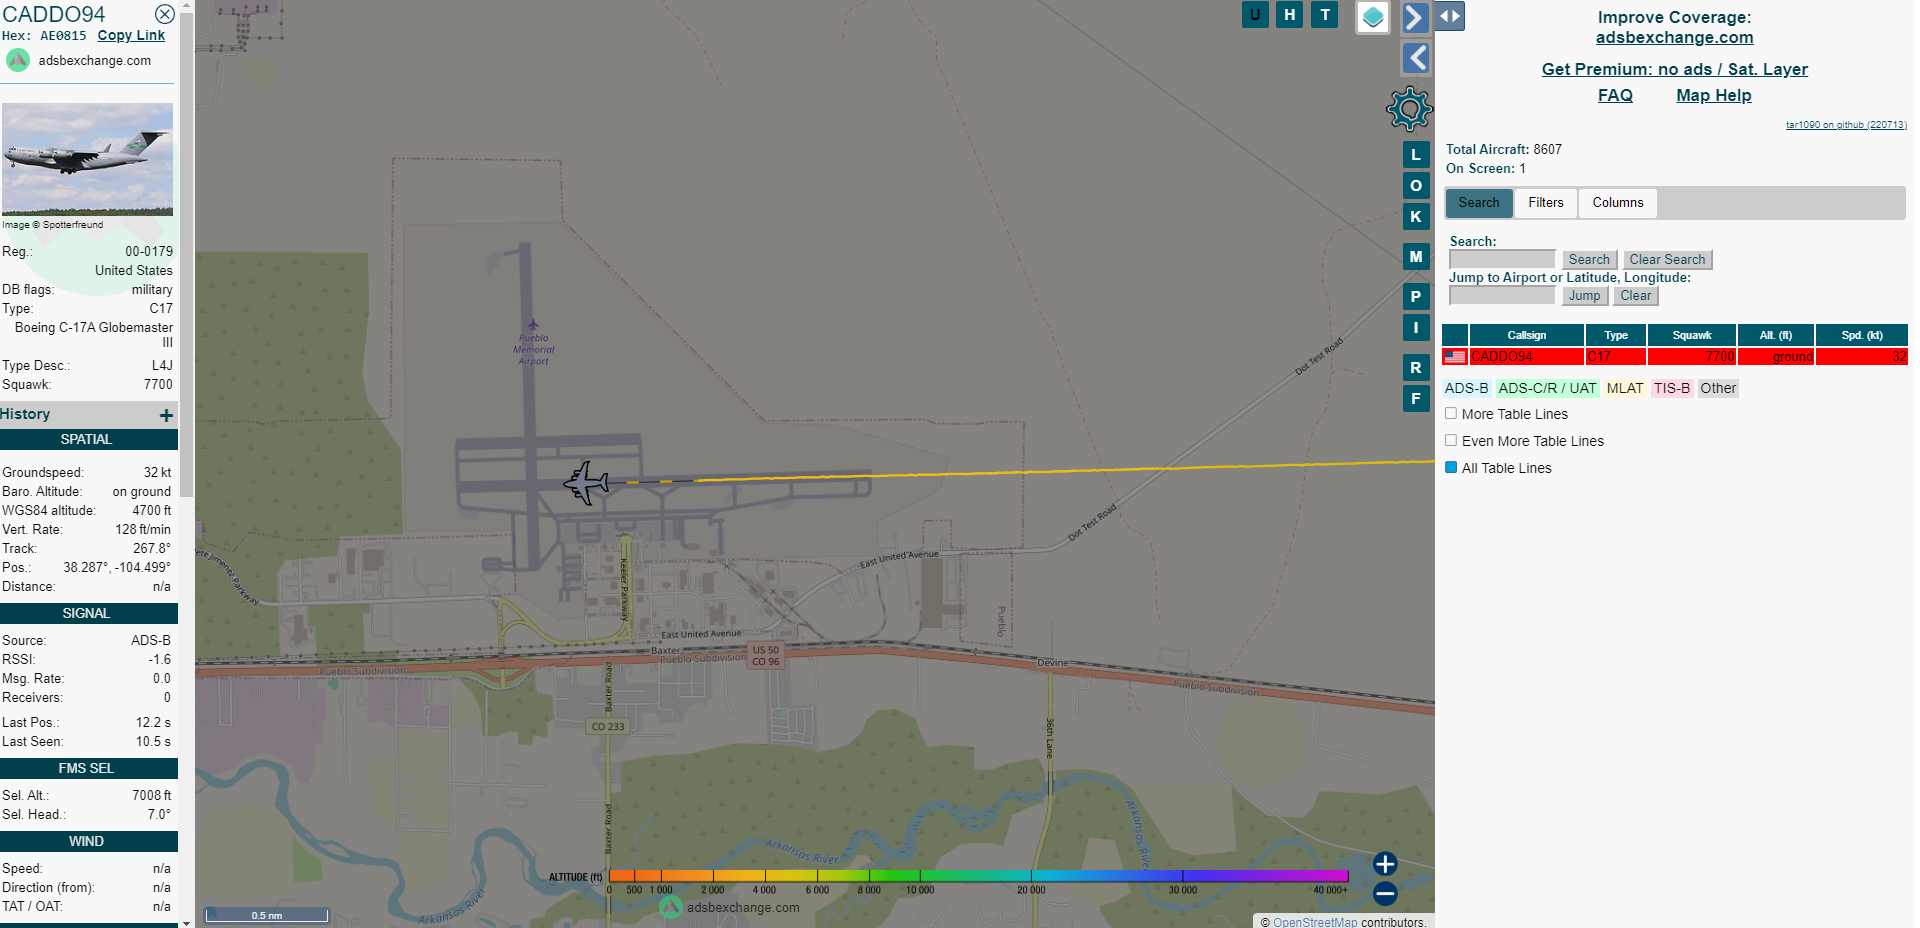Click the Copy Link link
This screenshot has height=928, width=1920.
click(x=131, y=35)
